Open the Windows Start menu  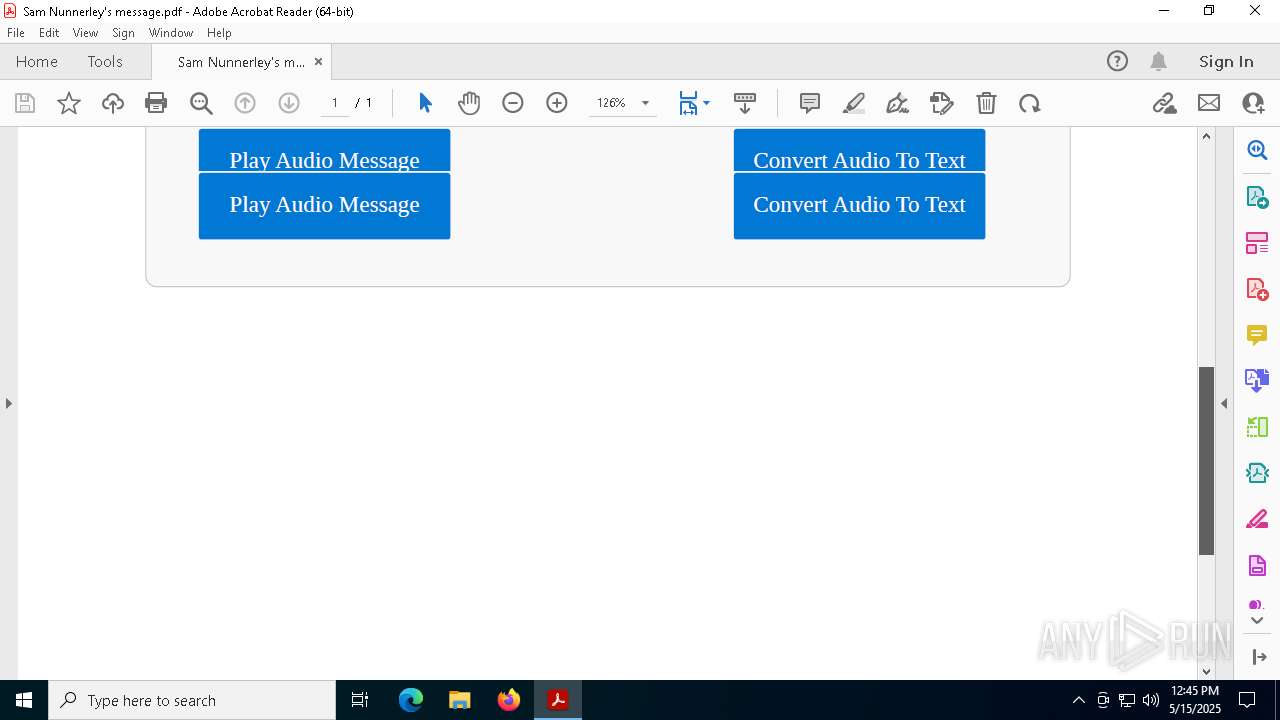tap(24, 700)
